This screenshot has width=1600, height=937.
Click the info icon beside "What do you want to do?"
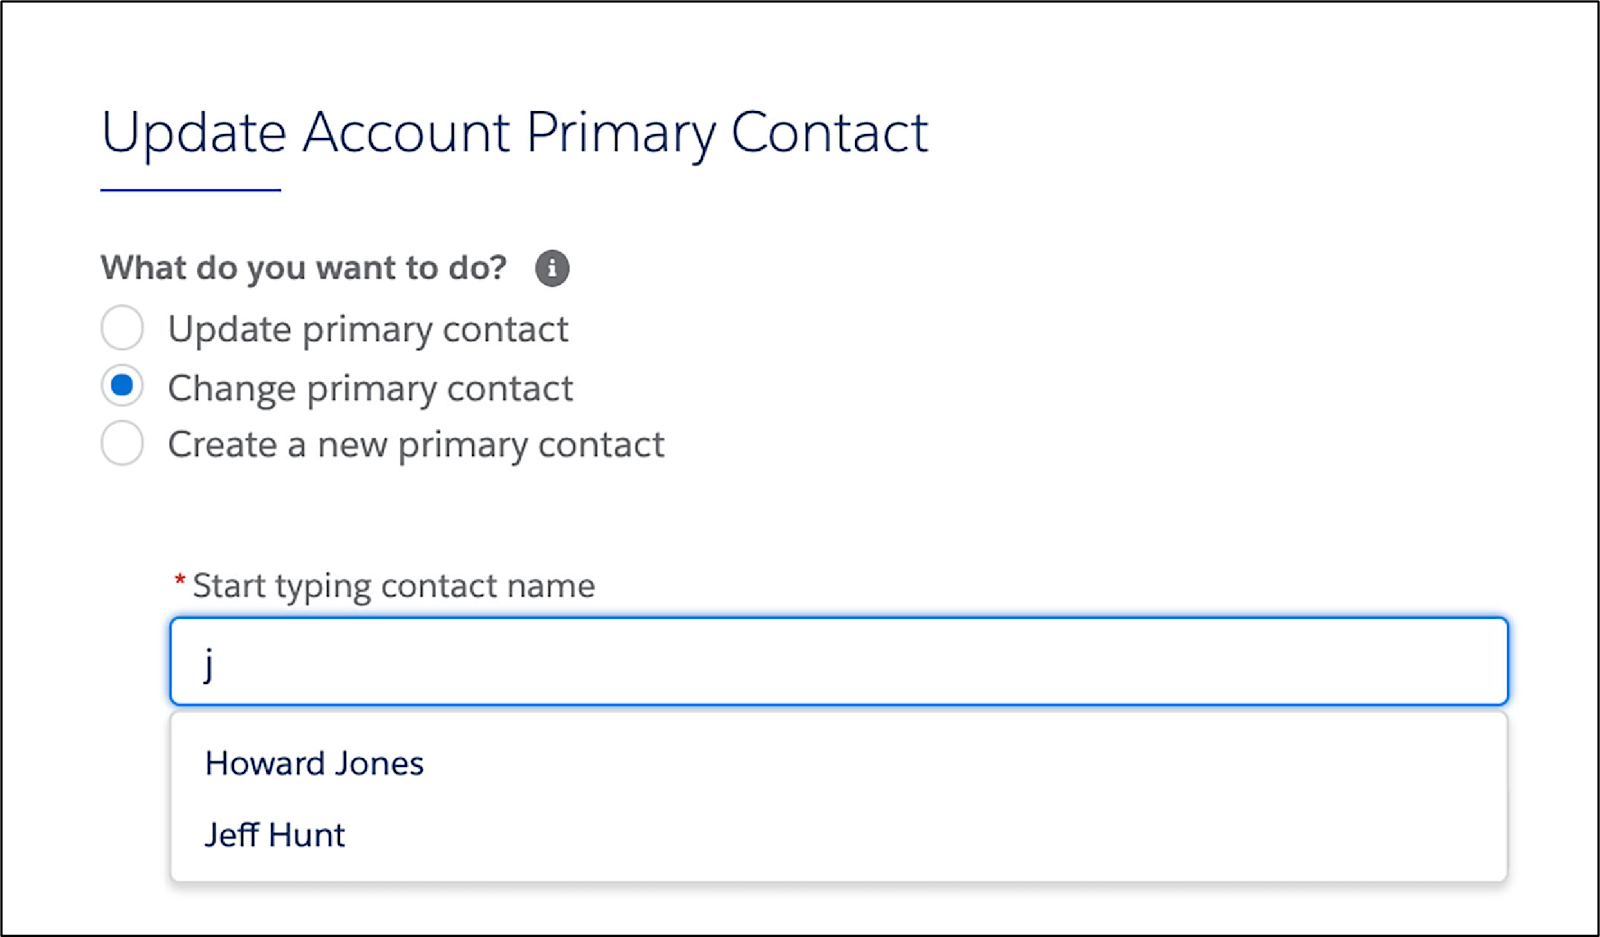click(x=552, y=268)
